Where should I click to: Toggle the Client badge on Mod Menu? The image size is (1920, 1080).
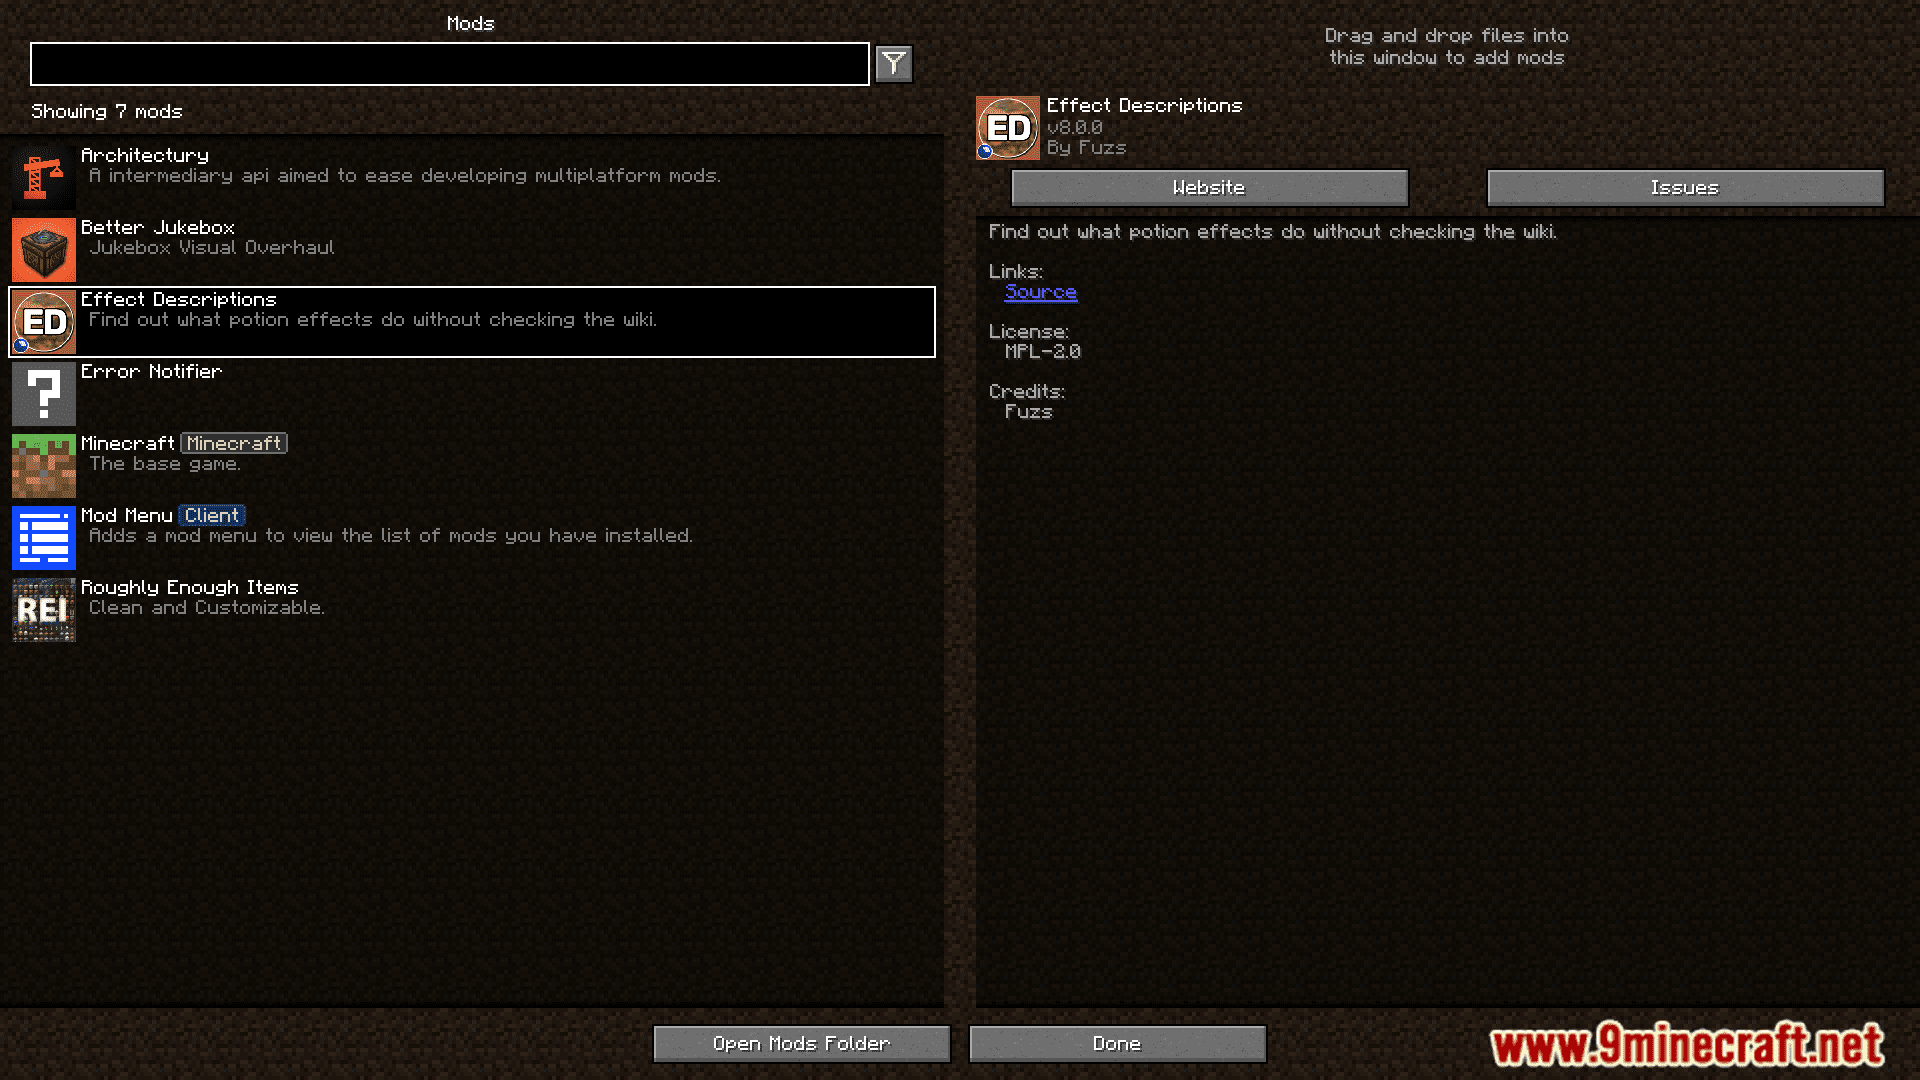[x=210, y=514]
